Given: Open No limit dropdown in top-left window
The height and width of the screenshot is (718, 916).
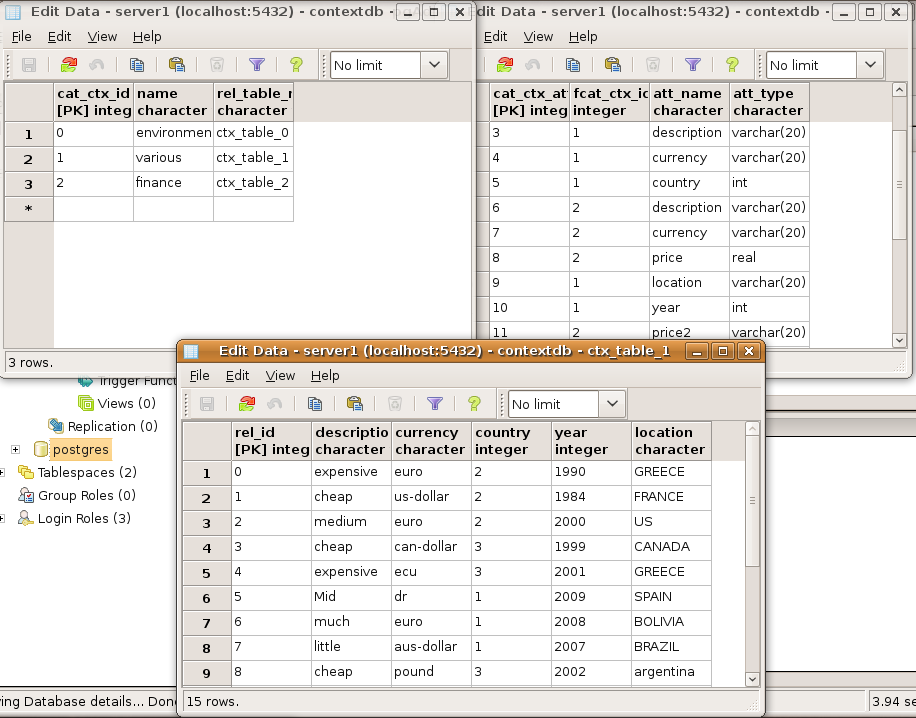Looking at the screenshot, I should coord(434,65).
